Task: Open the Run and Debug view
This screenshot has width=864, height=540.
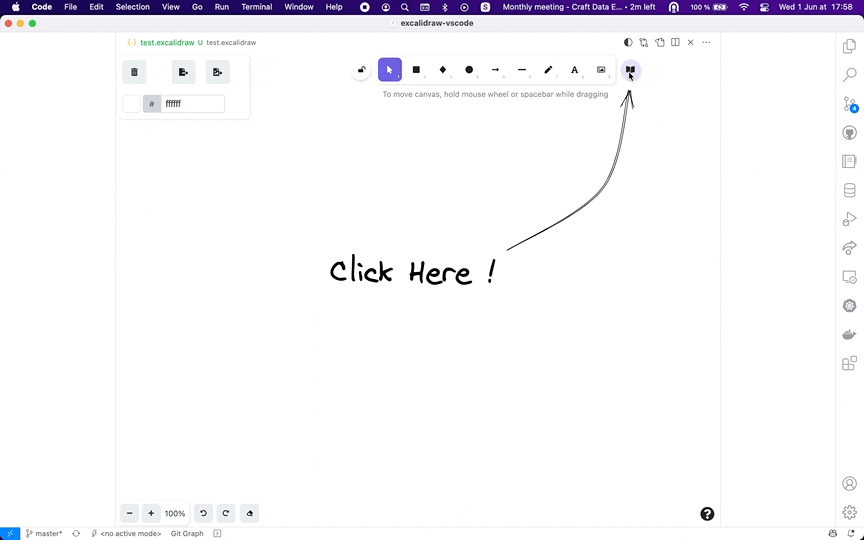Action: click(x=850, y=219)
